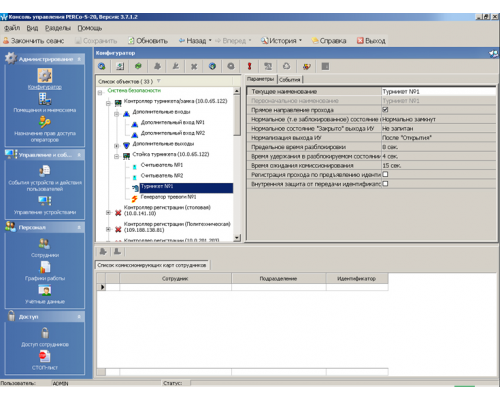Open the Вид menu
The image size is (500, 400).
tap(32, 28)
